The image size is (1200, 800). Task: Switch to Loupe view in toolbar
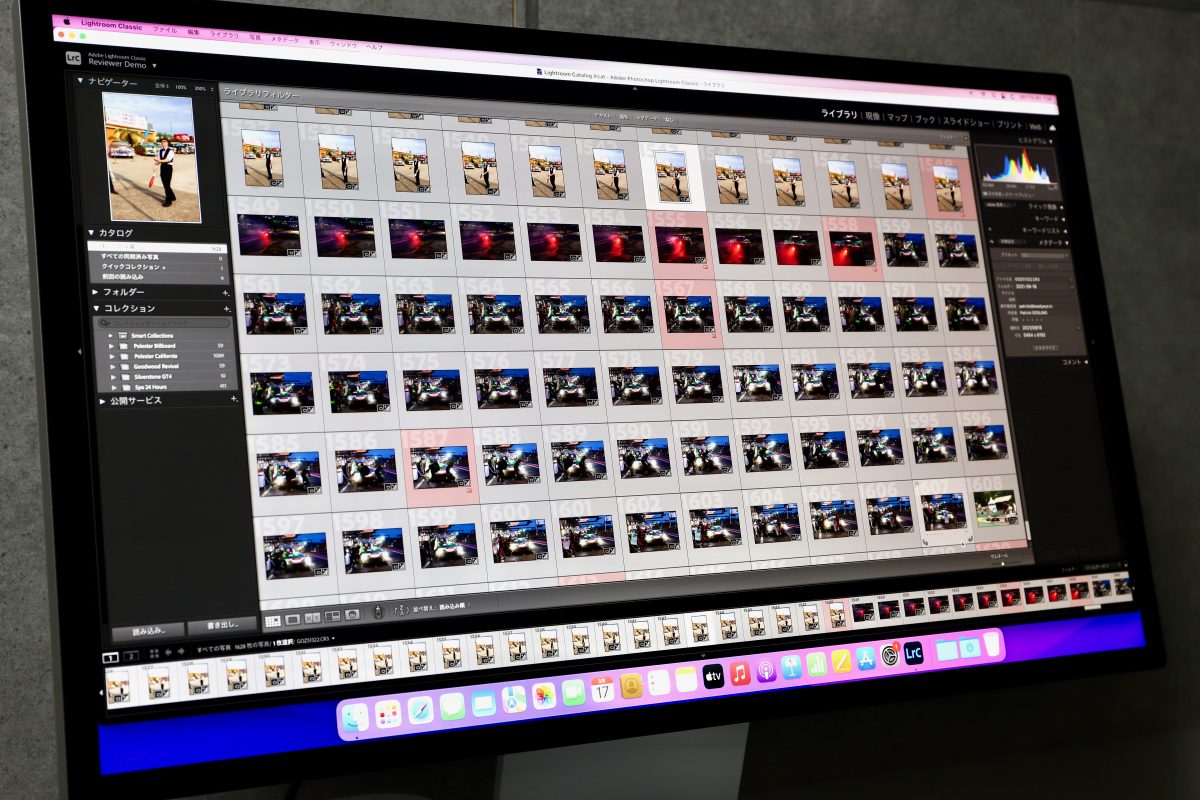click(293, 619)
